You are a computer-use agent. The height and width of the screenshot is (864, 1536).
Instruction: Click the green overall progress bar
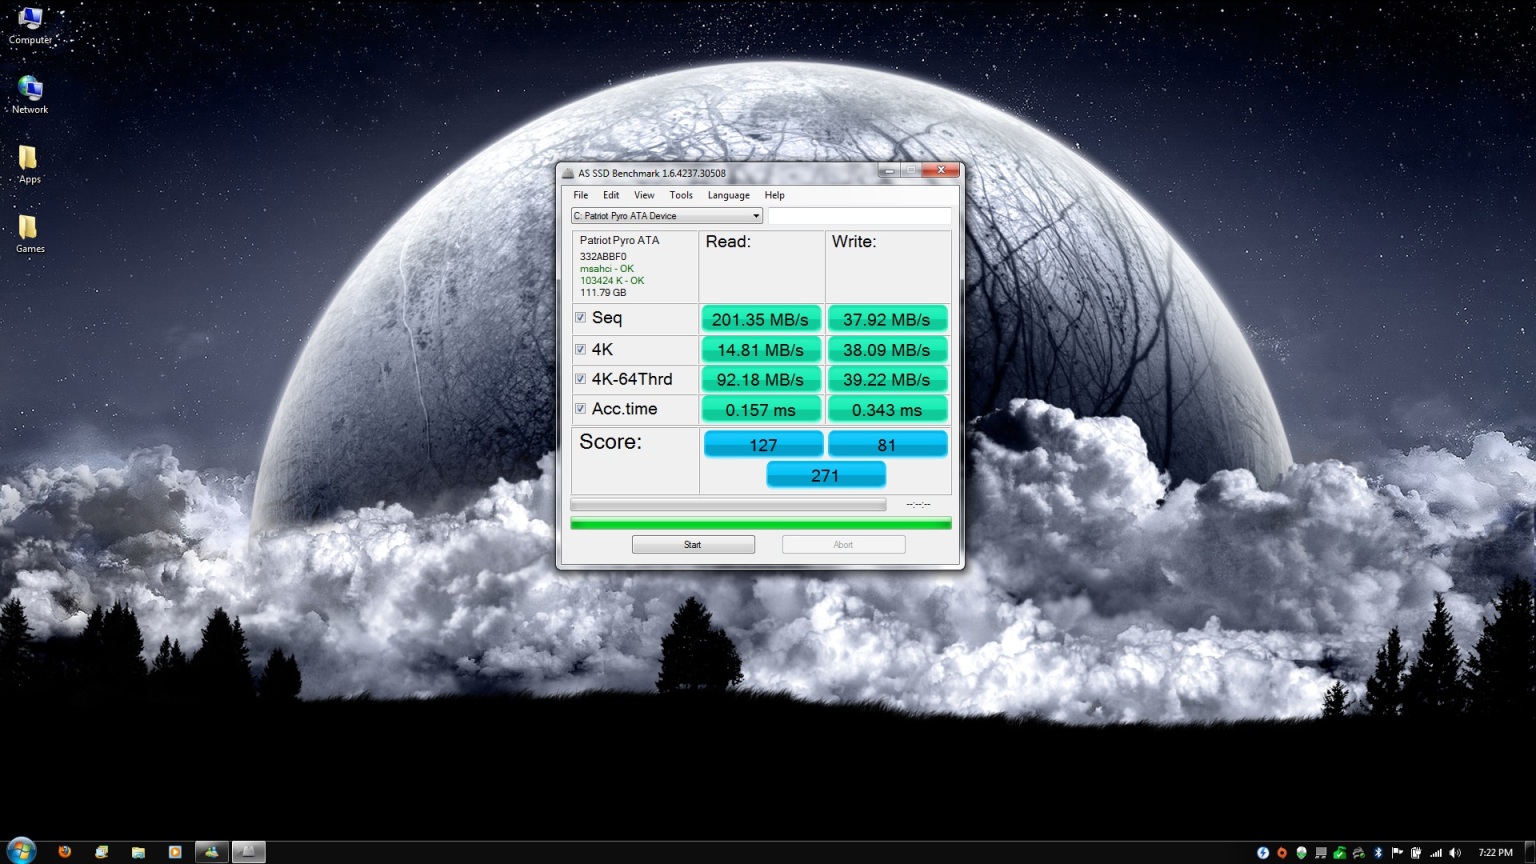click(760, 523)
